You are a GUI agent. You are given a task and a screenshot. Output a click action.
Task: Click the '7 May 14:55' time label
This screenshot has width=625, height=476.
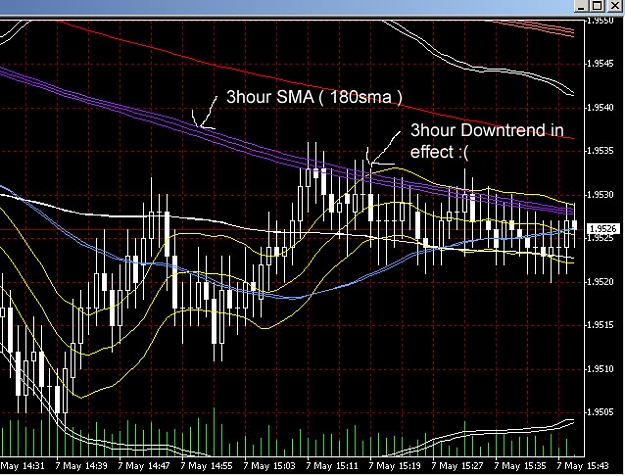206,466
